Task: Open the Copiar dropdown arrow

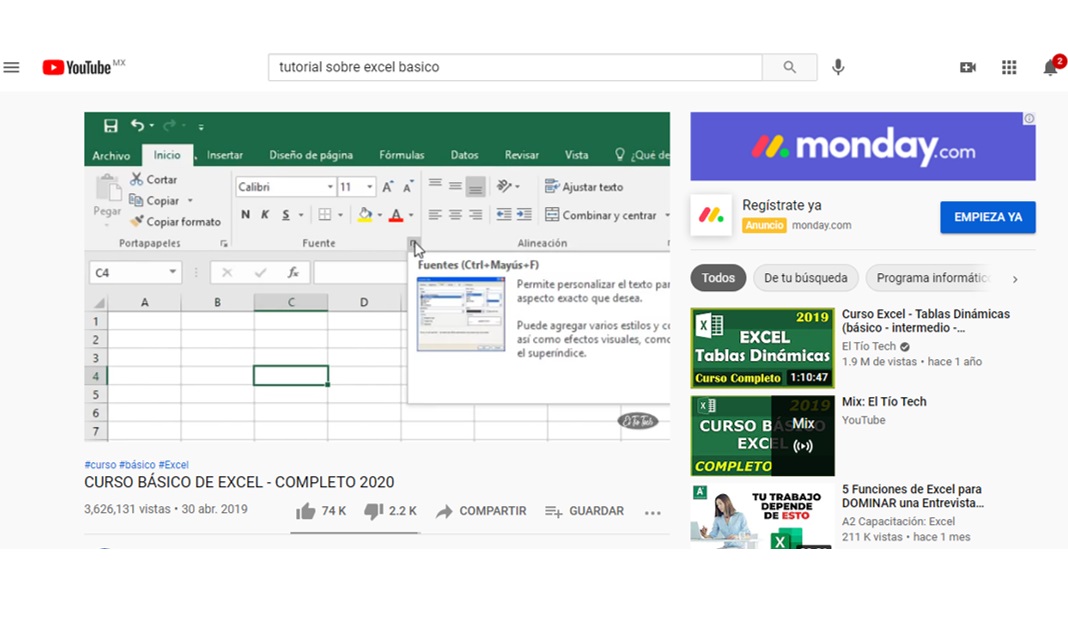Action: pyautogui.click(x=190, y=201)
